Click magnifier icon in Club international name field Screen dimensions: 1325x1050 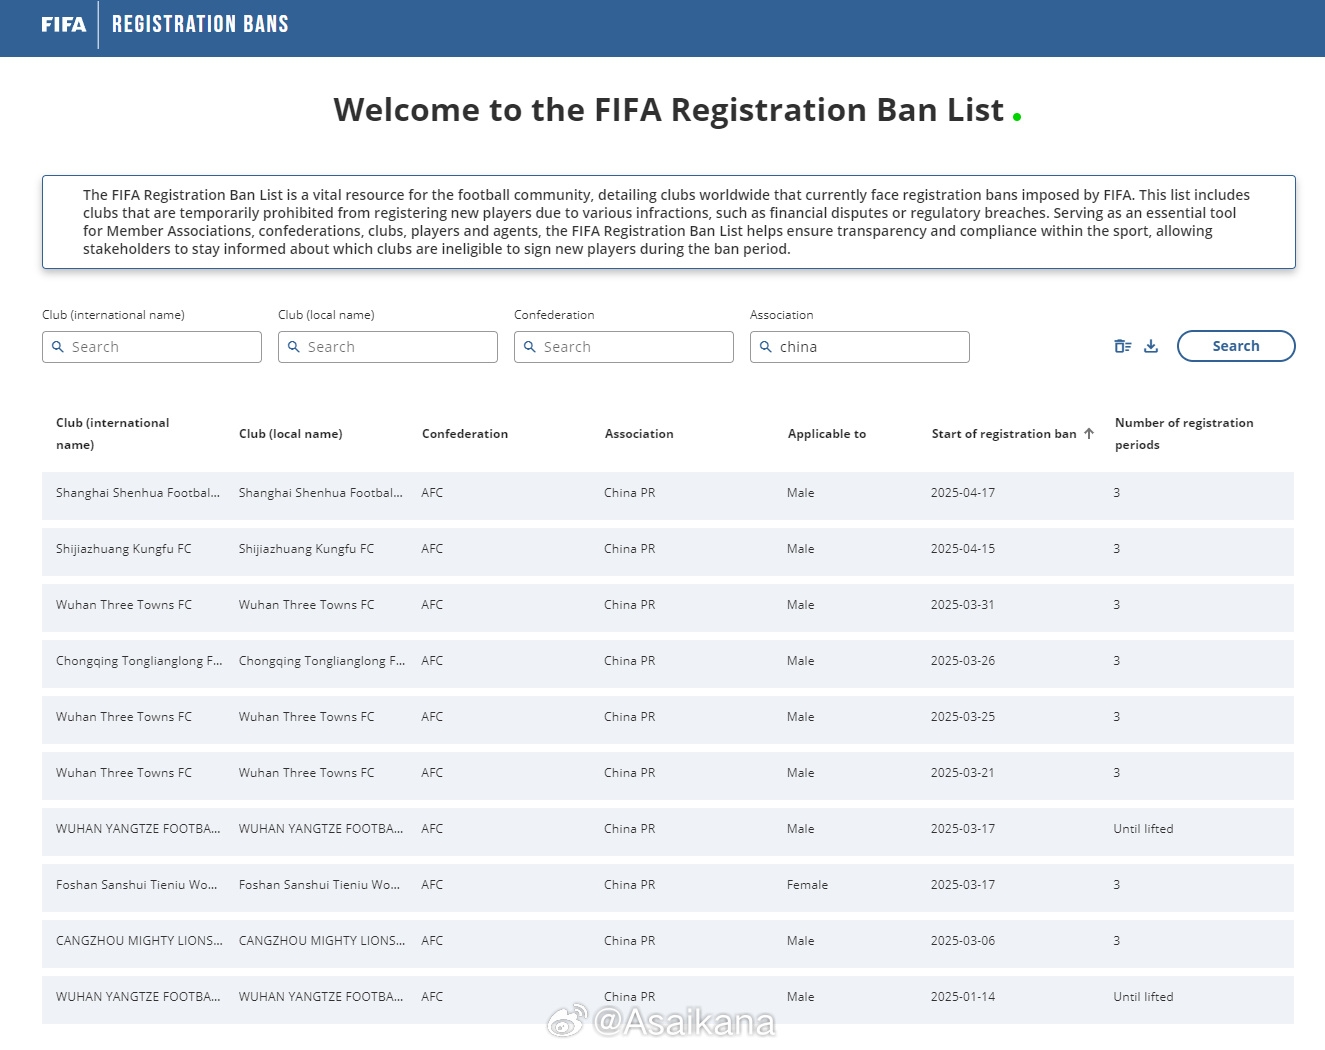(58, 347)
